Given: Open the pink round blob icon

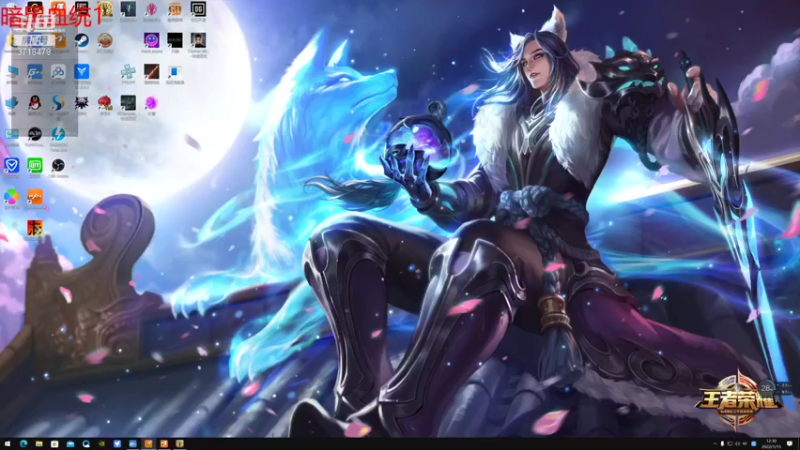Looking at the screenshot, I should click(152, 103).
